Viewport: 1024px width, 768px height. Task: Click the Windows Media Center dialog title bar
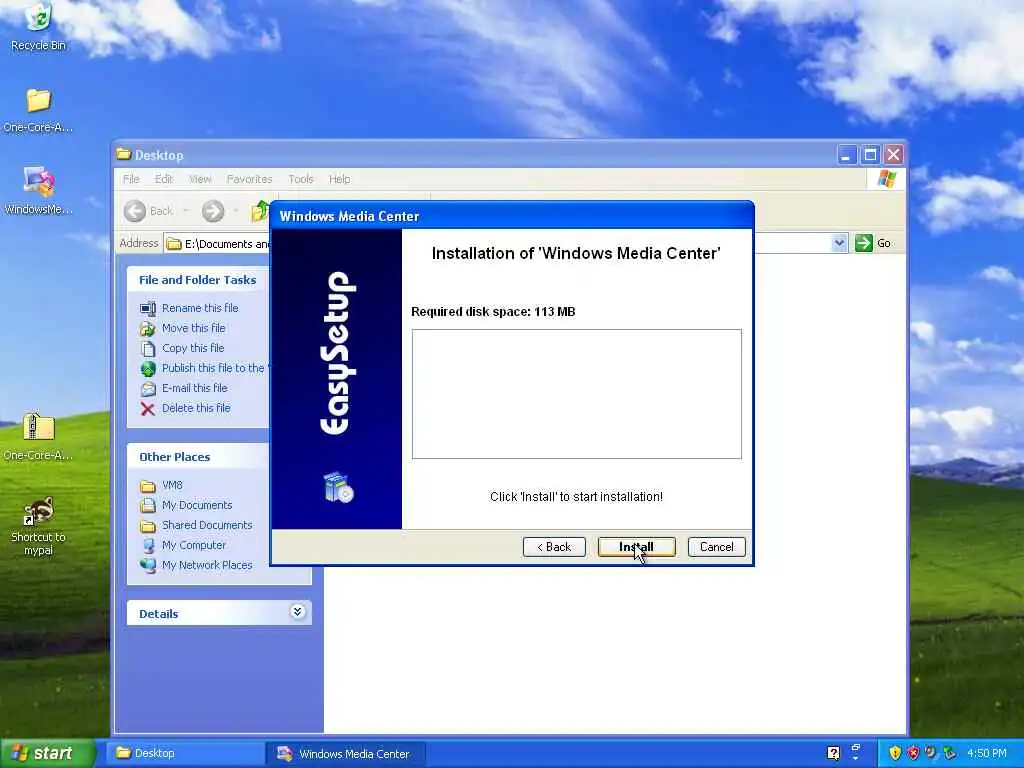click(x=512, y=216)
